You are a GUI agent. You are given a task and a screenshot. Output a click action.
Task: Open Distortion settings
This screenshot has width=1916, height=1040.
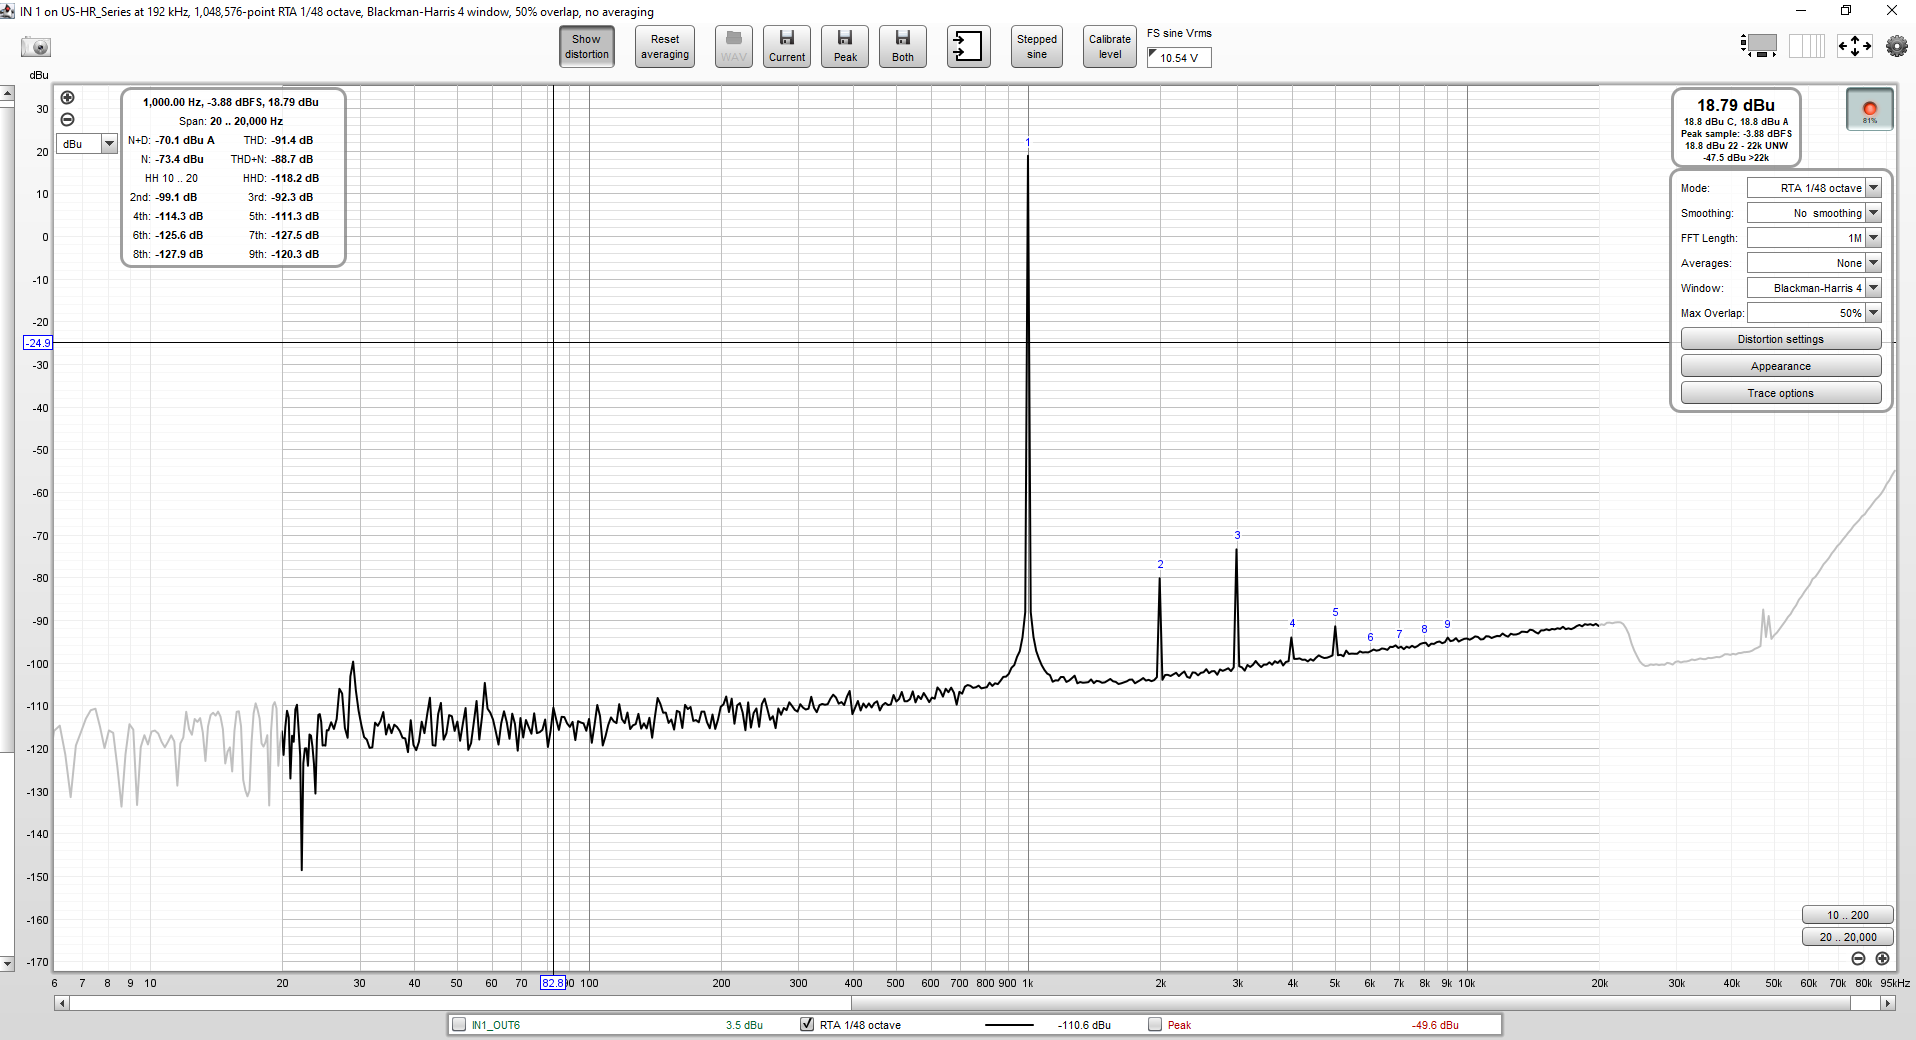tap(1781, 339)
